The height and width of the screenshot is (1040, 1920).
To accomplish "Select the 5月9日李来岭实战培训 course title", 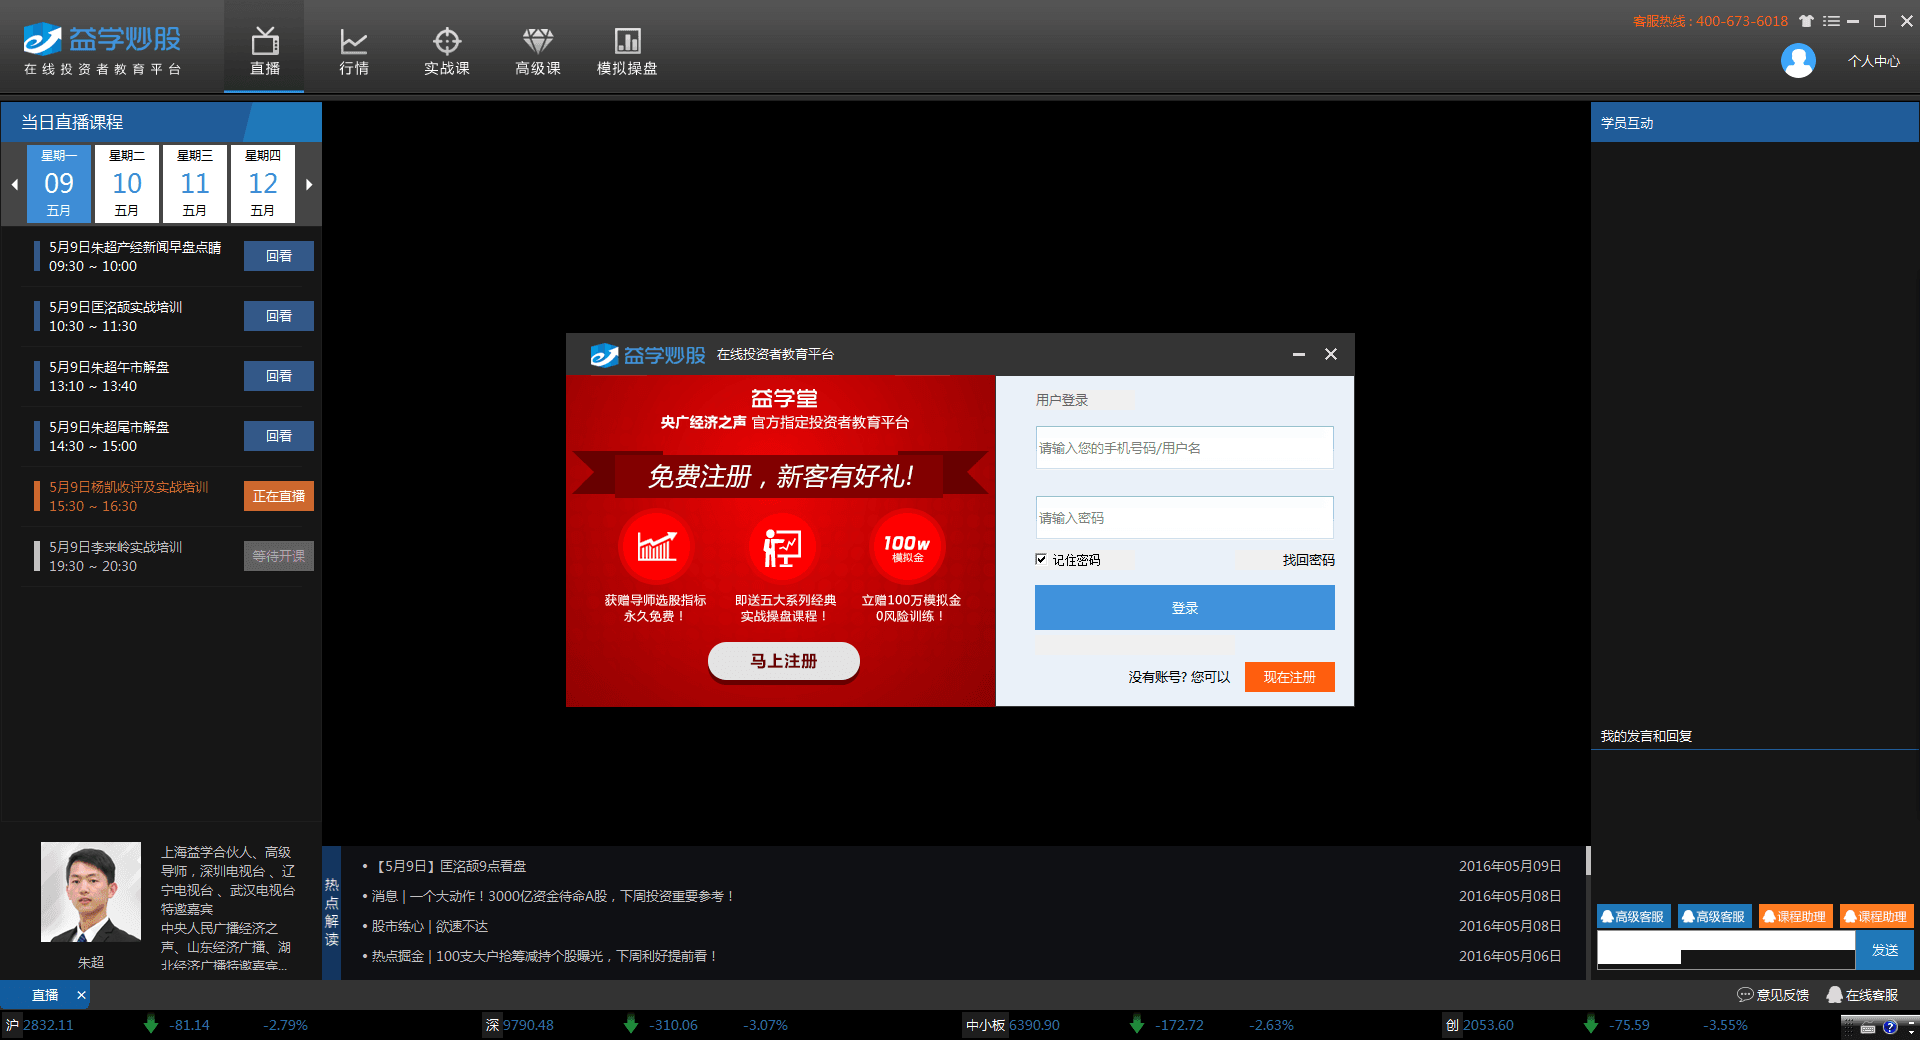I will tap(116, 547).
